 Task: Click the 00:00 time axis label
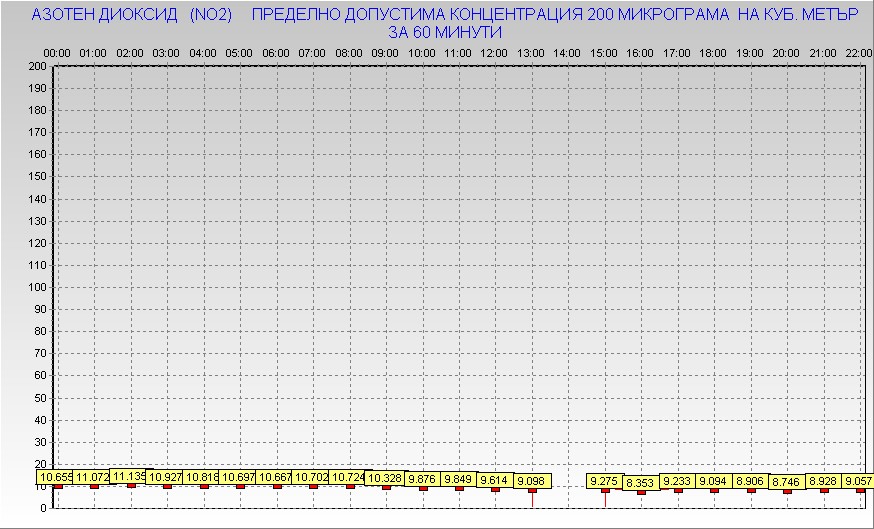point(57,52)
